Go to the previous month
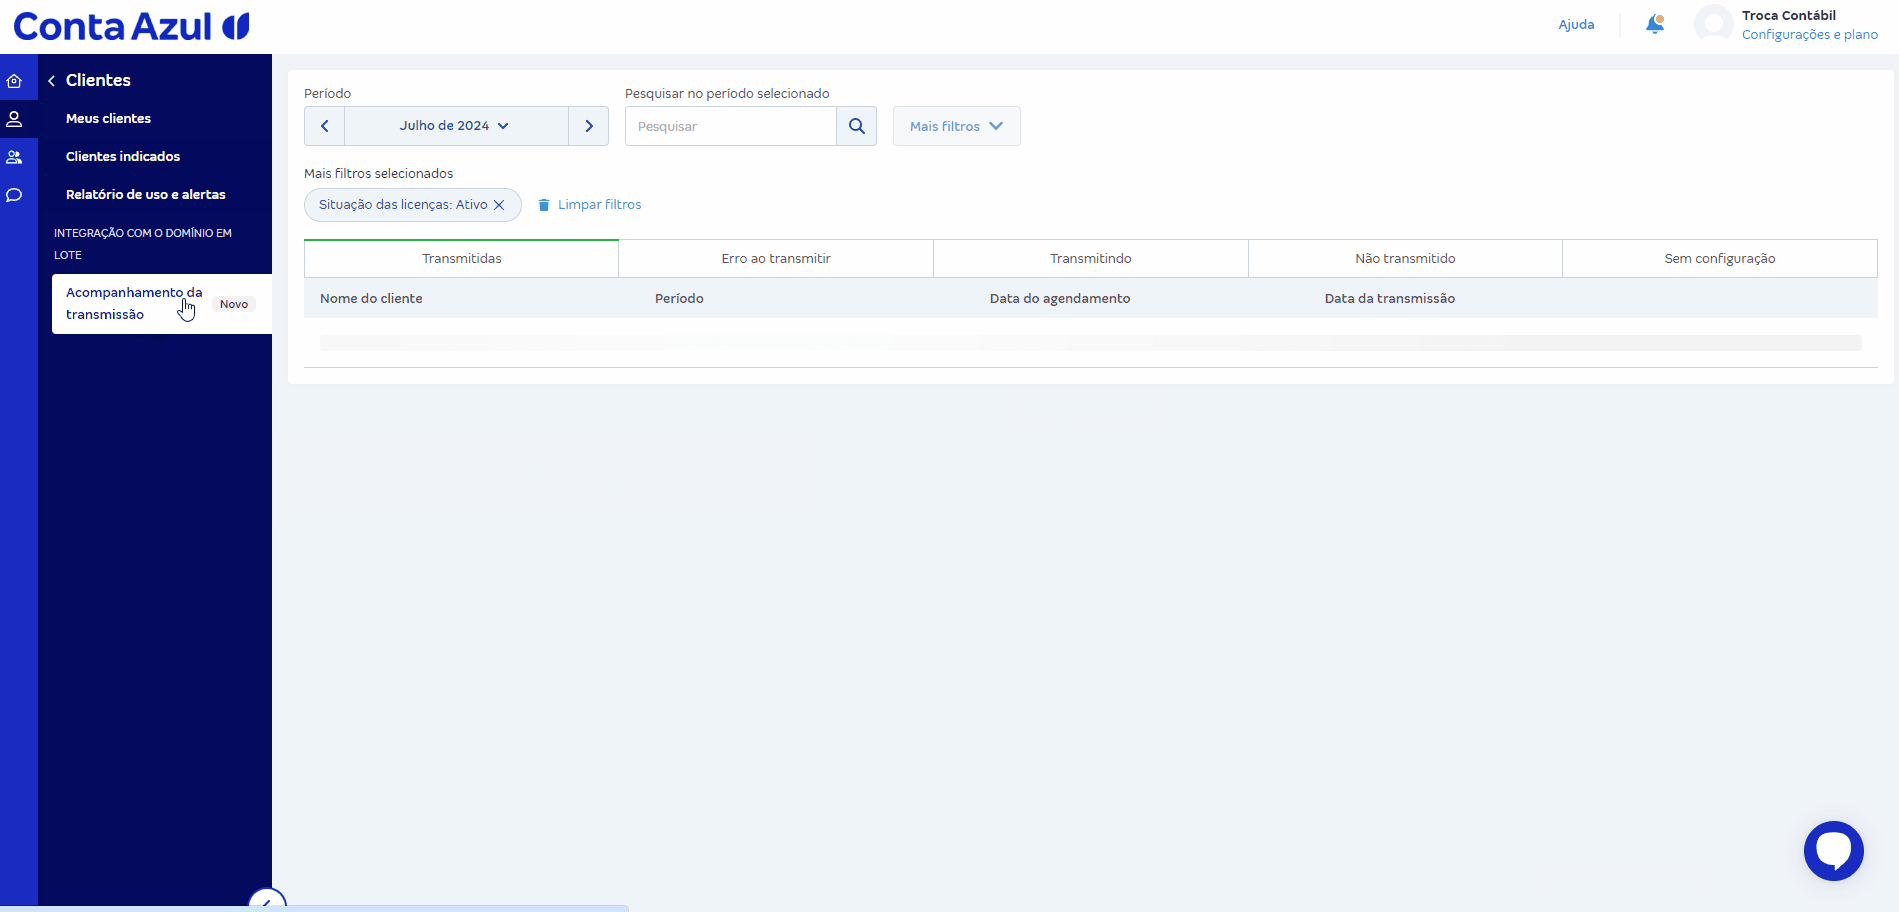The image size is (1899, 912). 325,126
